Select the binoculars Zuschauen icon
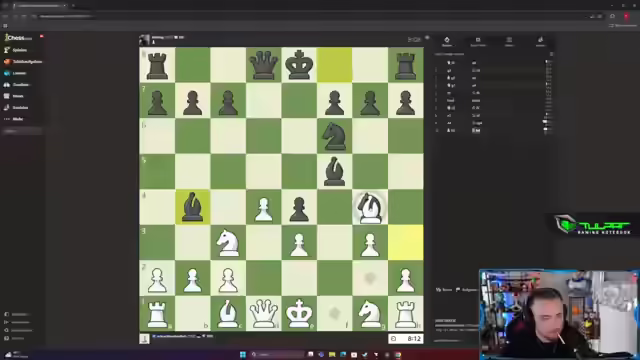 pos(7,84)
